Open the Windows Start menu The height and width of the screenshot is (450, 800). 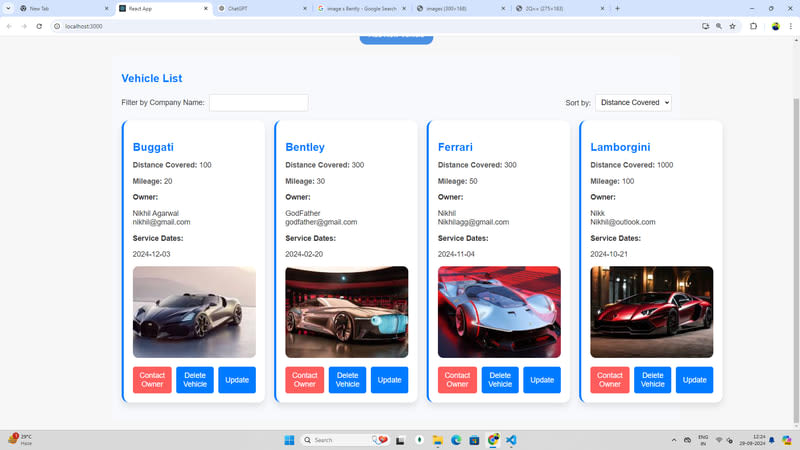point(289,440)
